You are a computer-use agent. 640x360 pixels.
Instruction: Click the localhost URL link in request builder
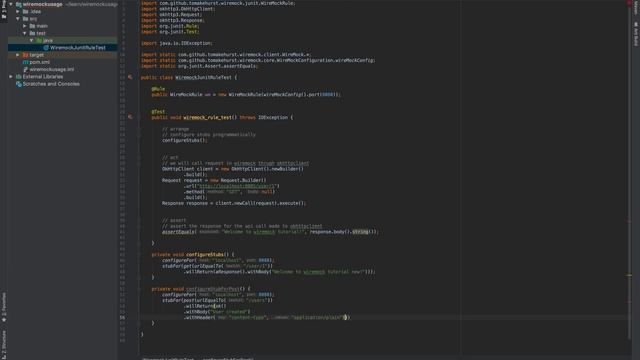click(x=237, y=186)
